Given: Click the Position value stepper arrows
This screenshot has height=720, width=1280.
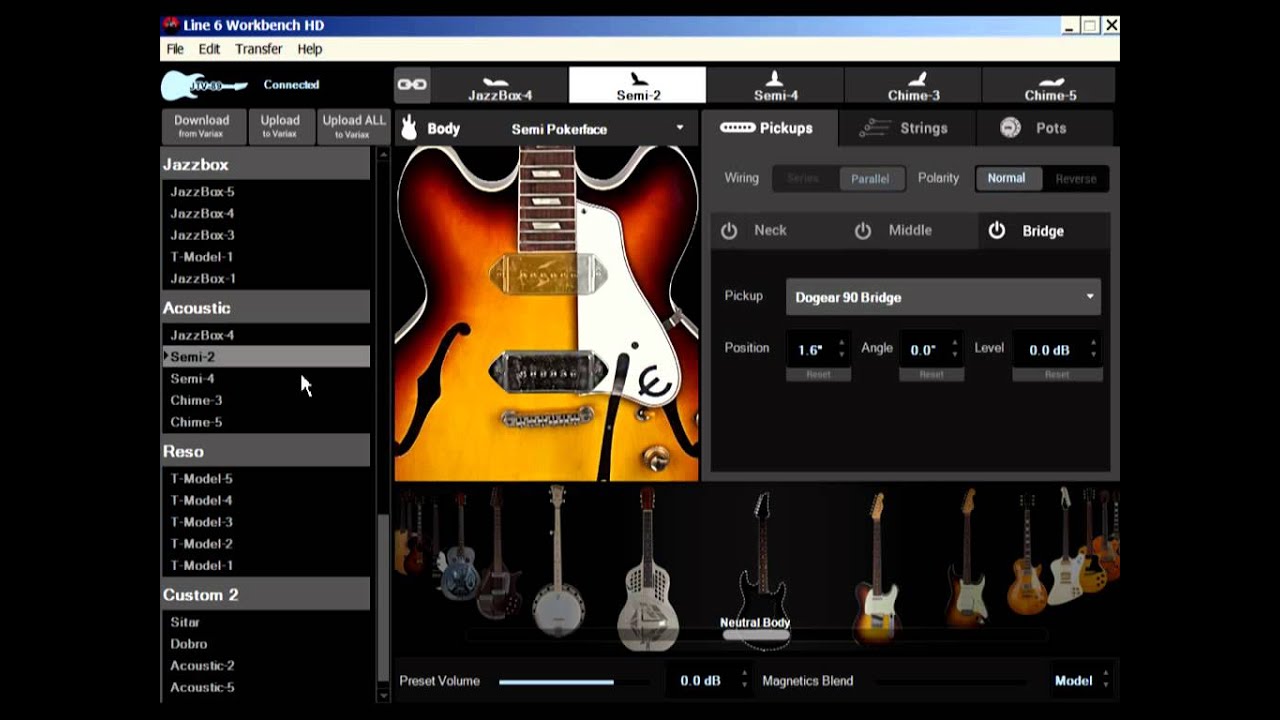Looking at the screenshot, I should pyautogui.click(x=841, y=348).
